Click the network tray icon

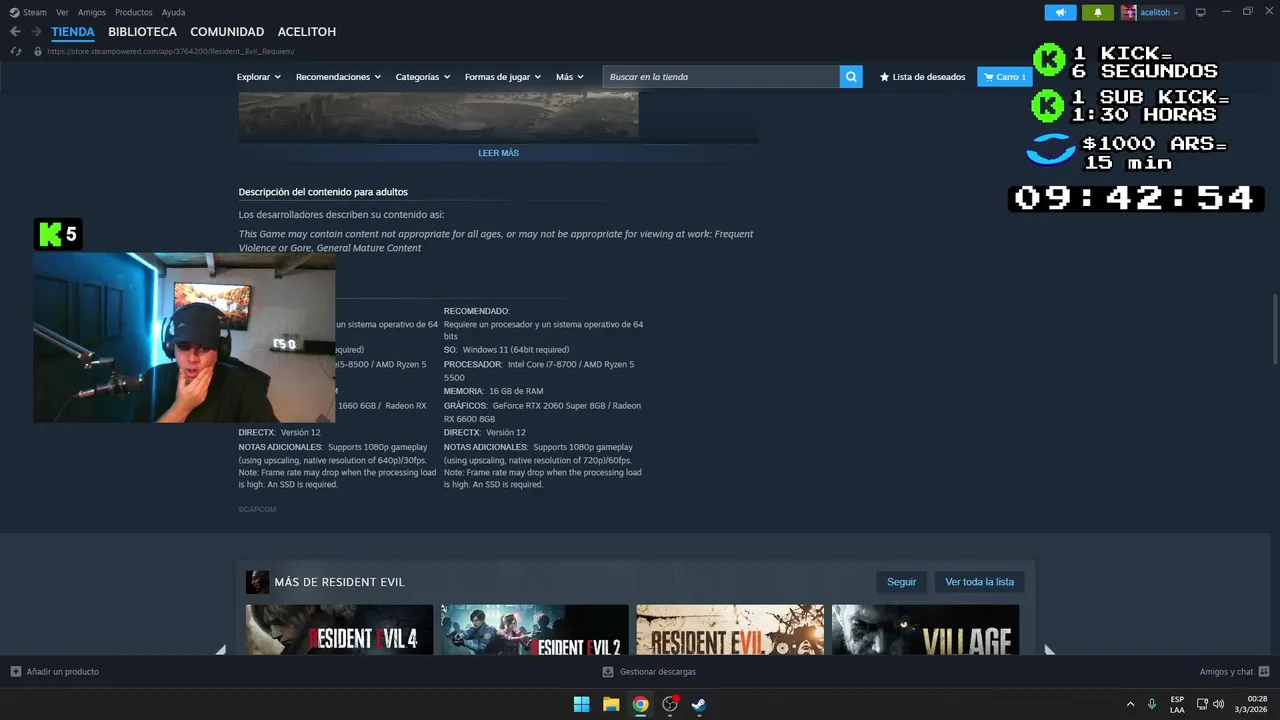pos(1202,704)
